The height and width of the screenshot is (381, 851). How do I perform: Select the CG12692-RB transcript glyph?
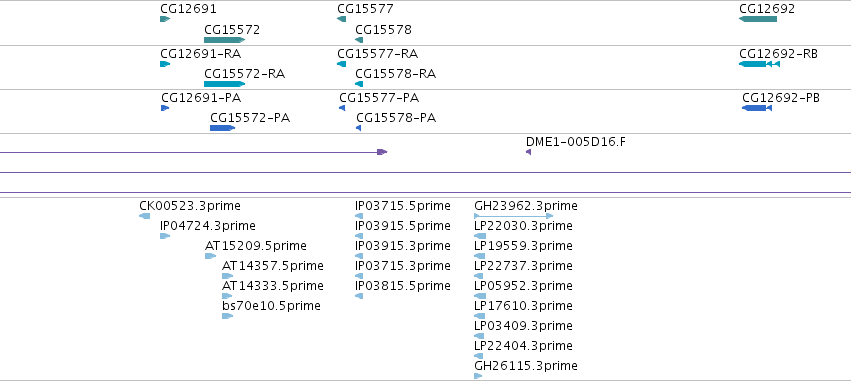pyautogui.click(x=759, y=64)
